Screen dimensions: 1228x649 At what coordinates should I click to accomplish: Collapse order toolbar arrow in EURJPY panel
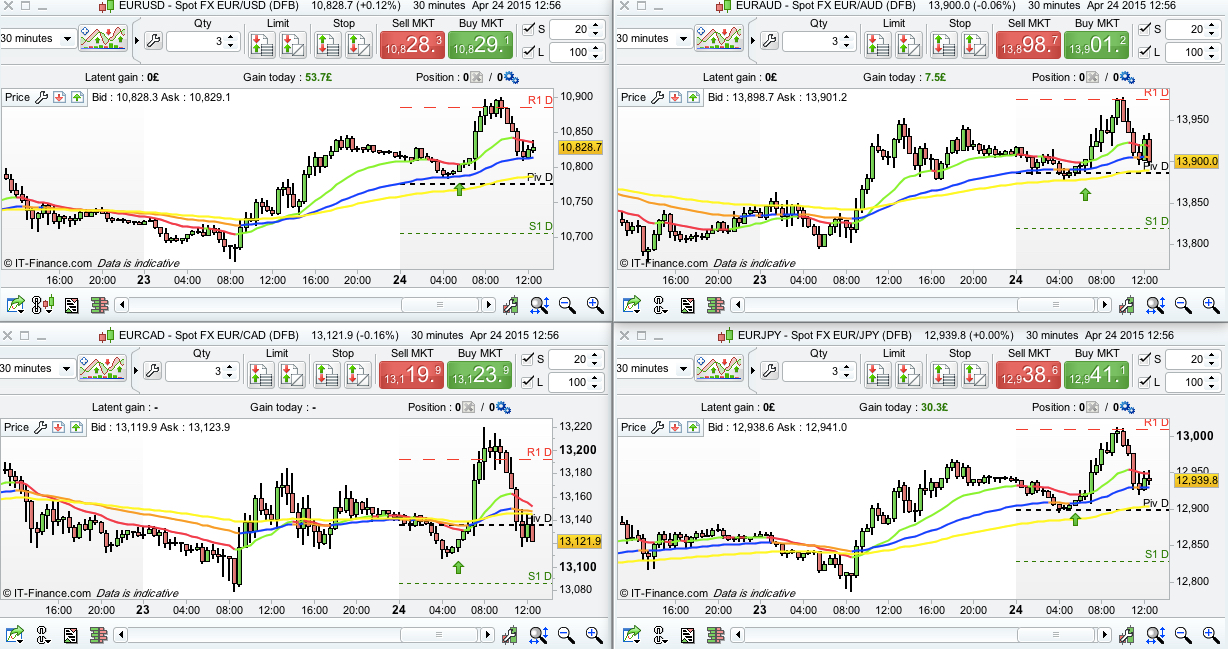pos(752,371)
